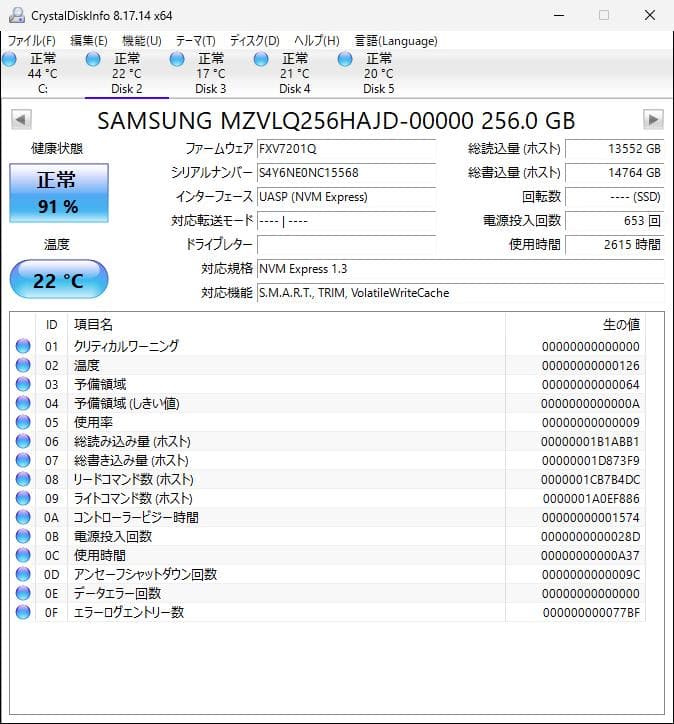674x724 pixels.
Task: Click status orb for row 0C 使用時間
Action: 23,555
